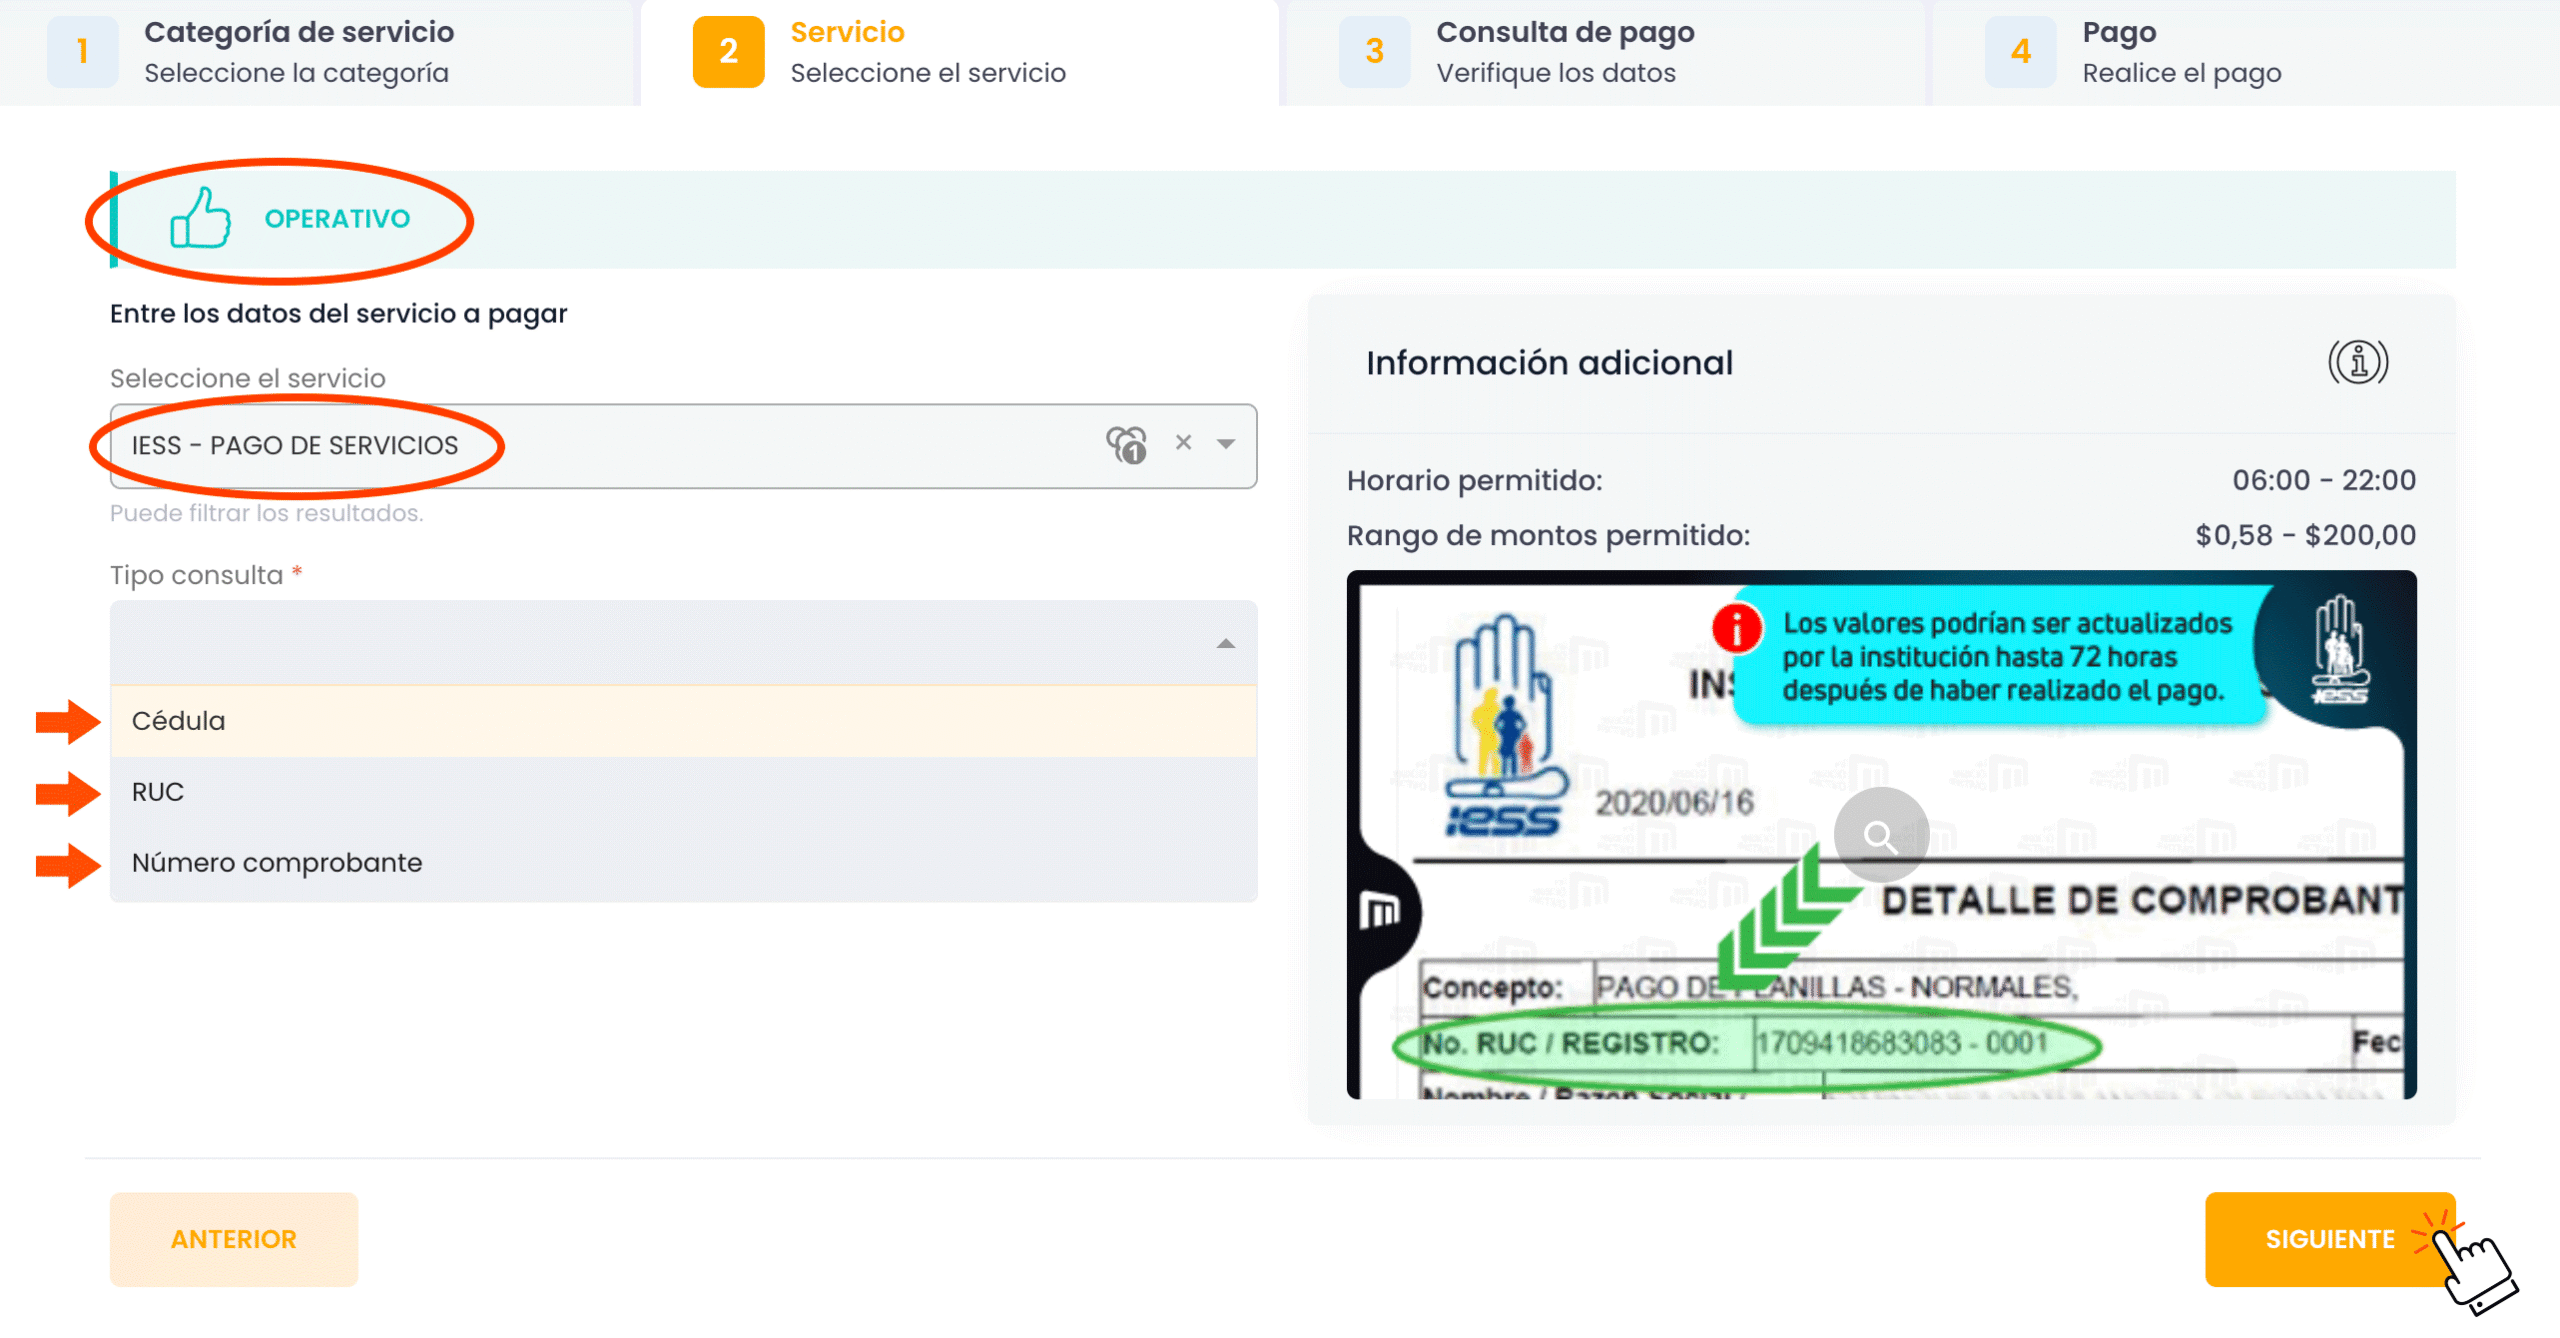Open the IESS comprobante sample image
Image resolution: width=2560 pixels, height=1338 pixels.
click(1881, 835)
